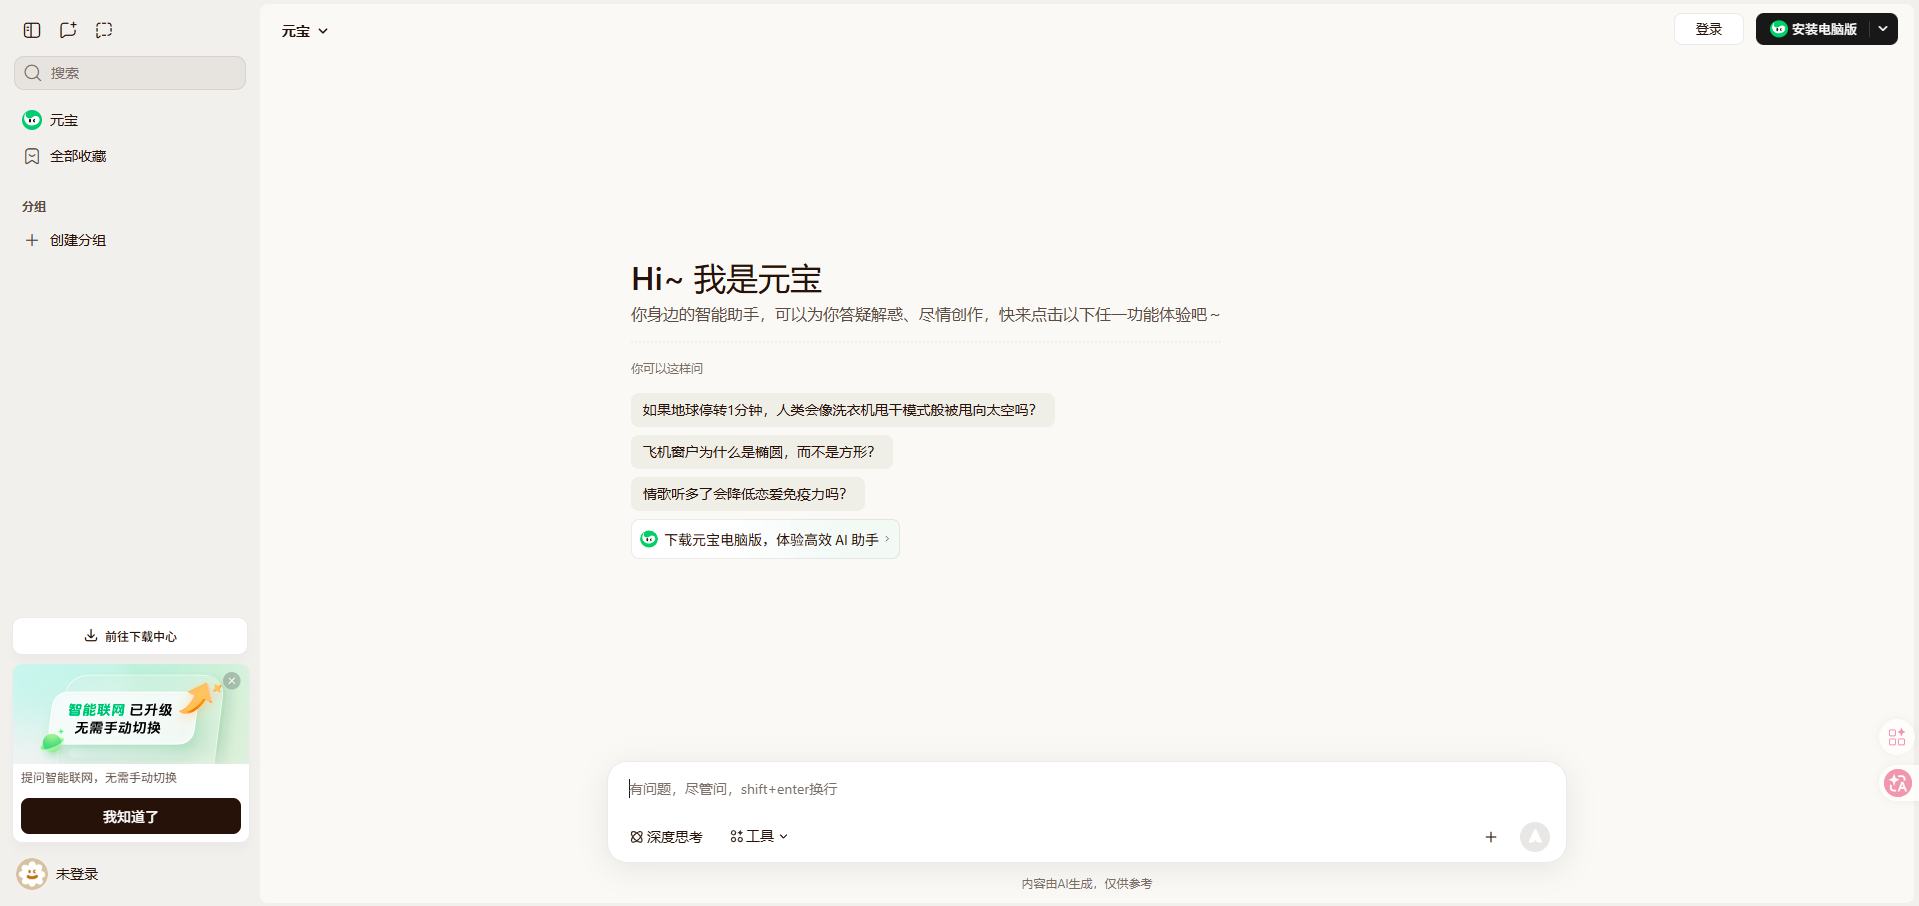The image size is (1919, 906).
Task: Collapse the sidebar with the panel icon
Action: click(x=32, y=30)
